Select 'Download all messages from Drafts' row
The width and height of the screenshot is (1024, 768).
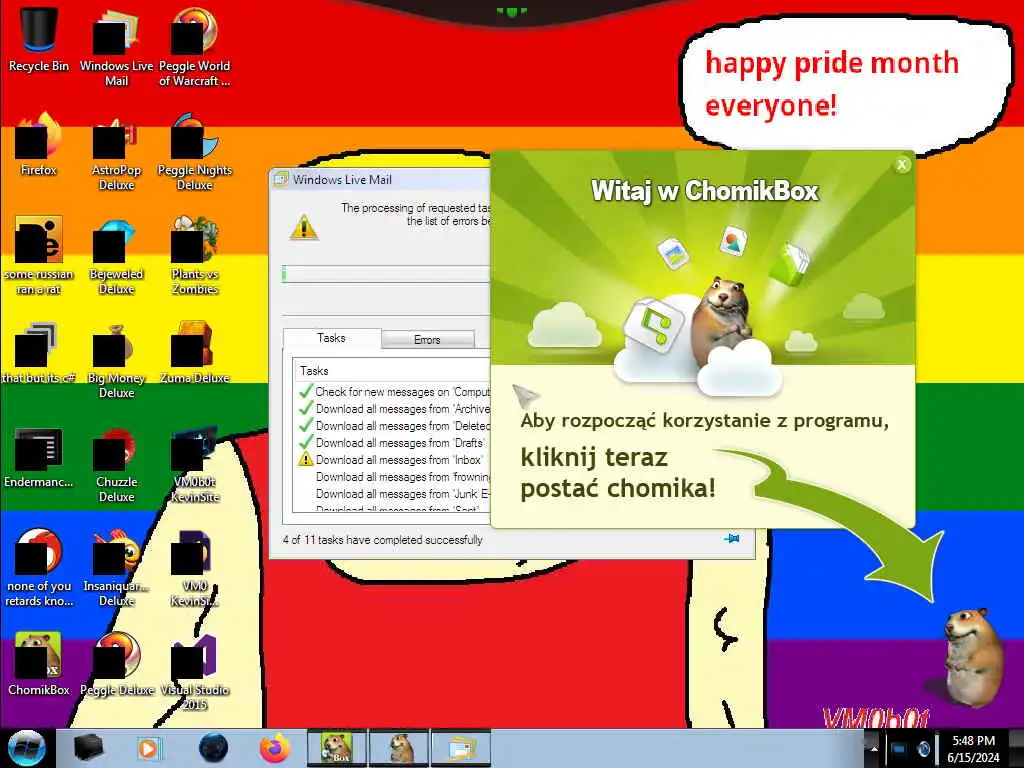(394, 443)
